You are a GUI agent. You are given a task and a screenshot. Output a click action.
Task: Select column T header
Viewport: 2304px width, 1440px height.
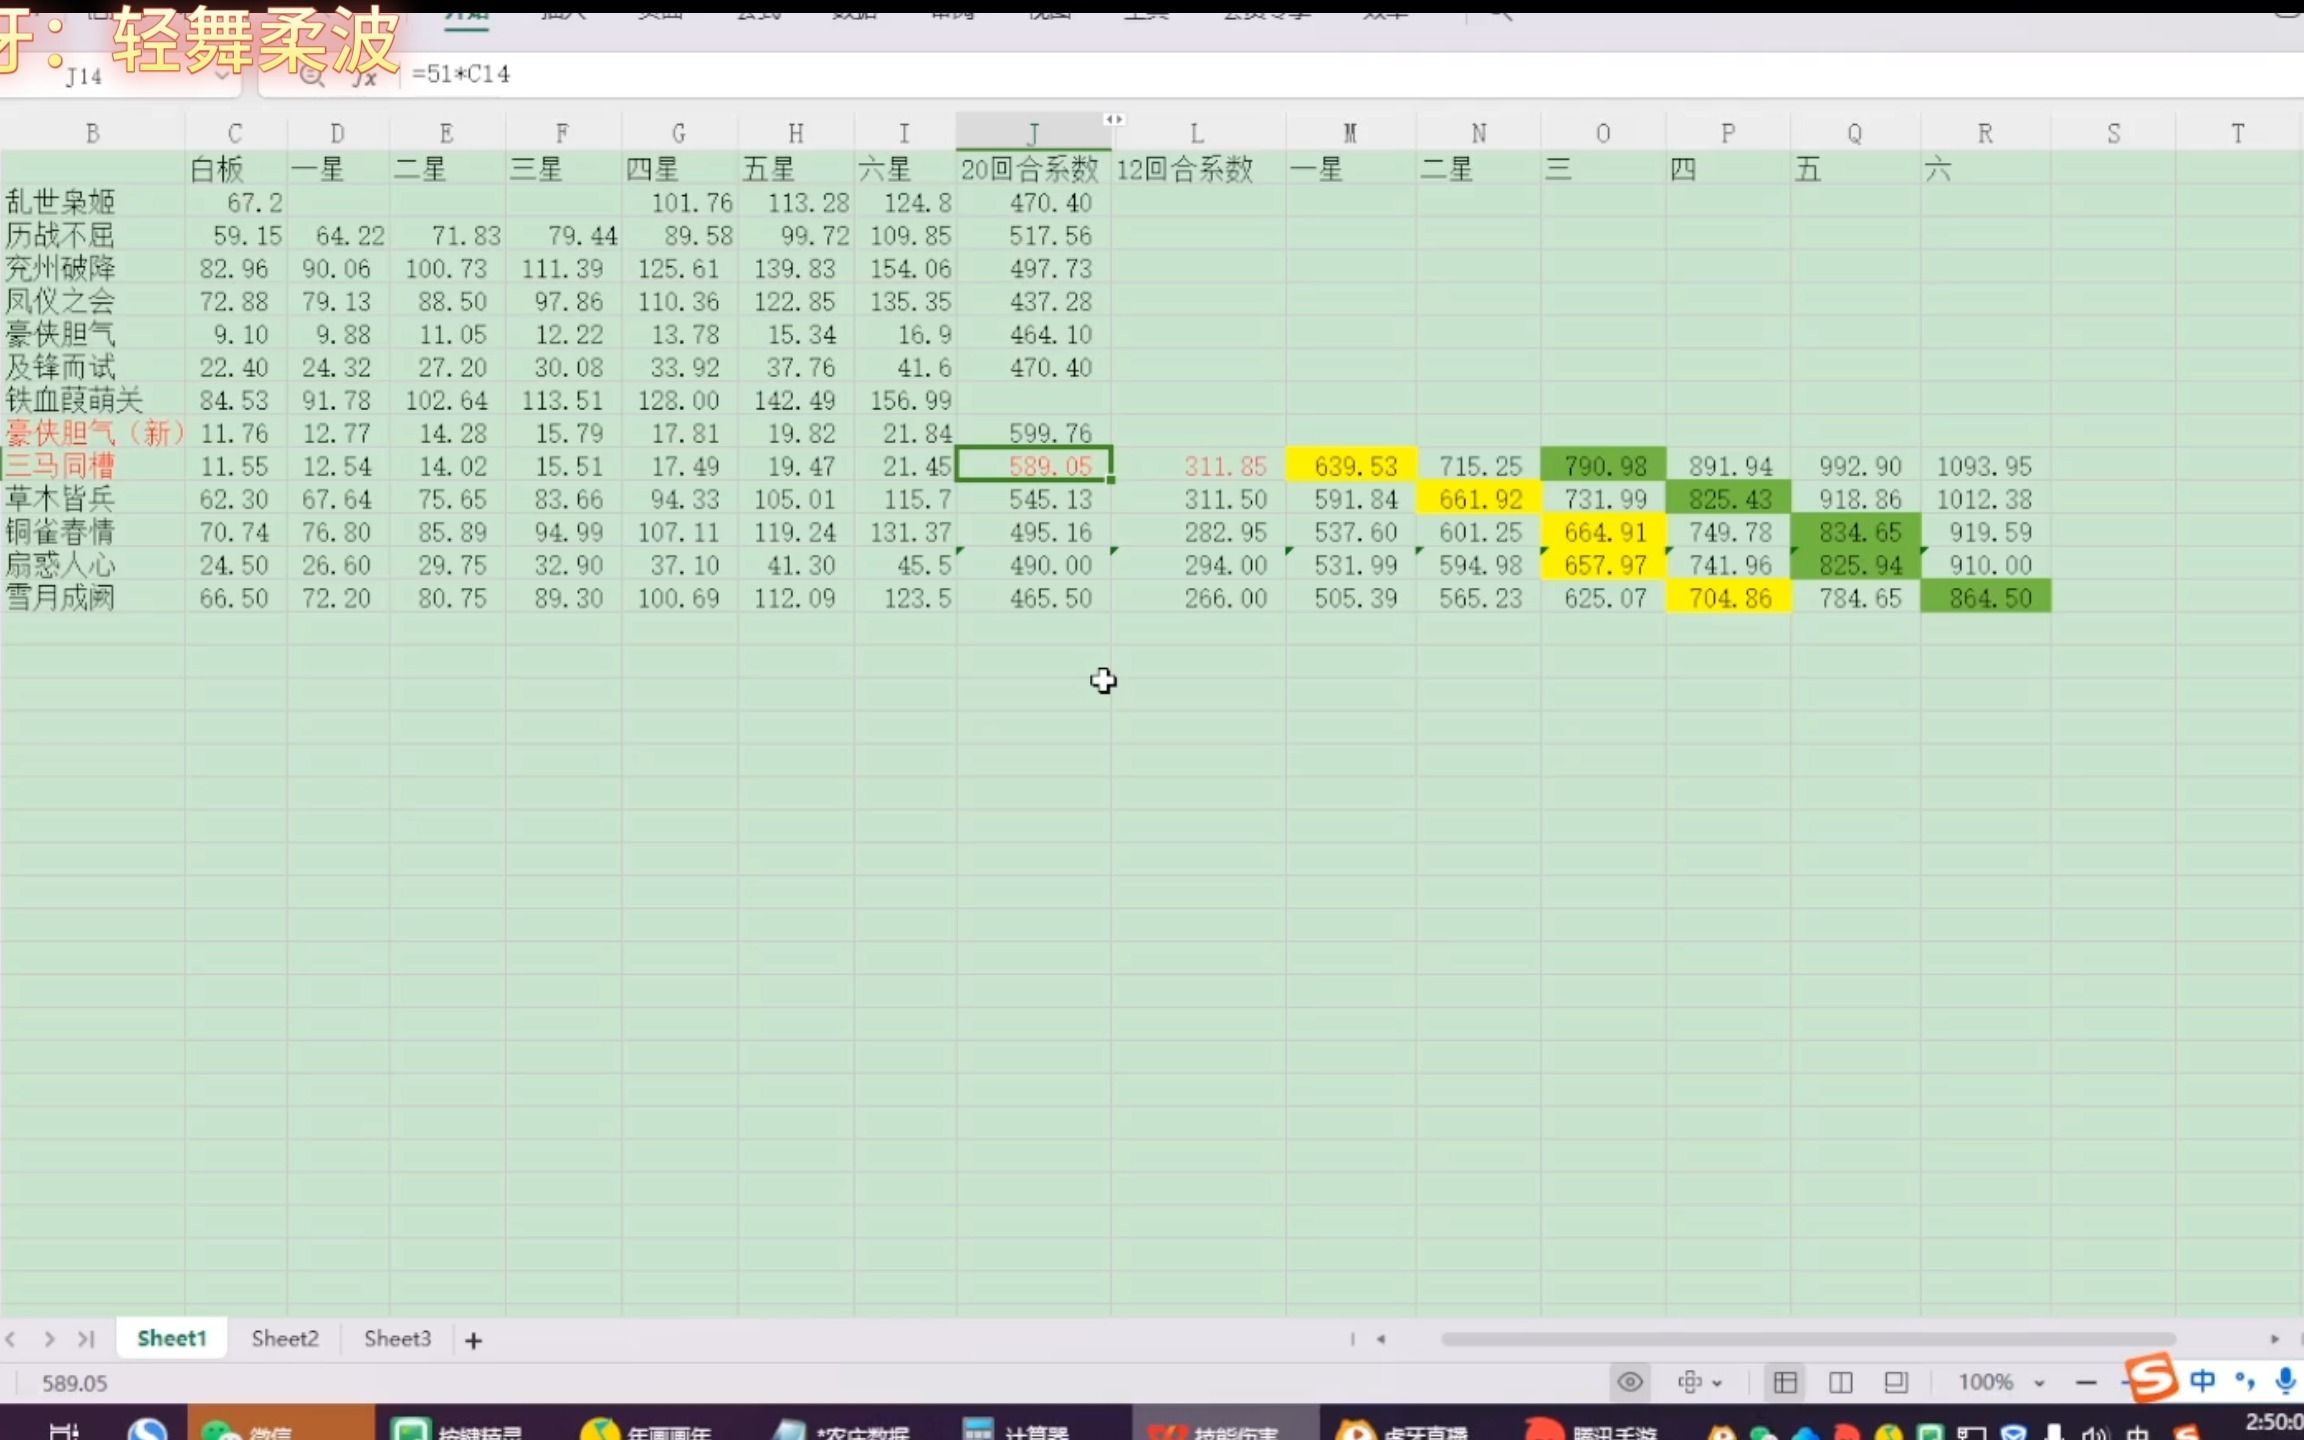[2238, 133]
